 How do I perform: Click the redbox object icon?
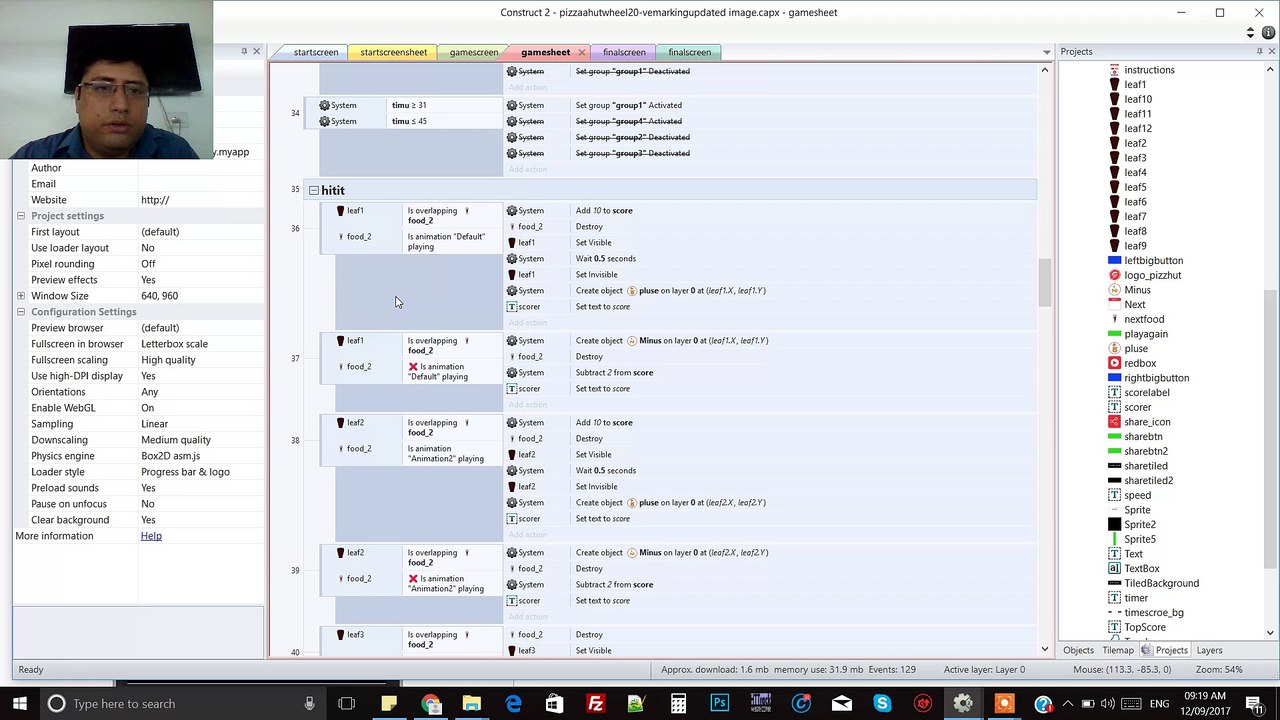point(1115,363)
